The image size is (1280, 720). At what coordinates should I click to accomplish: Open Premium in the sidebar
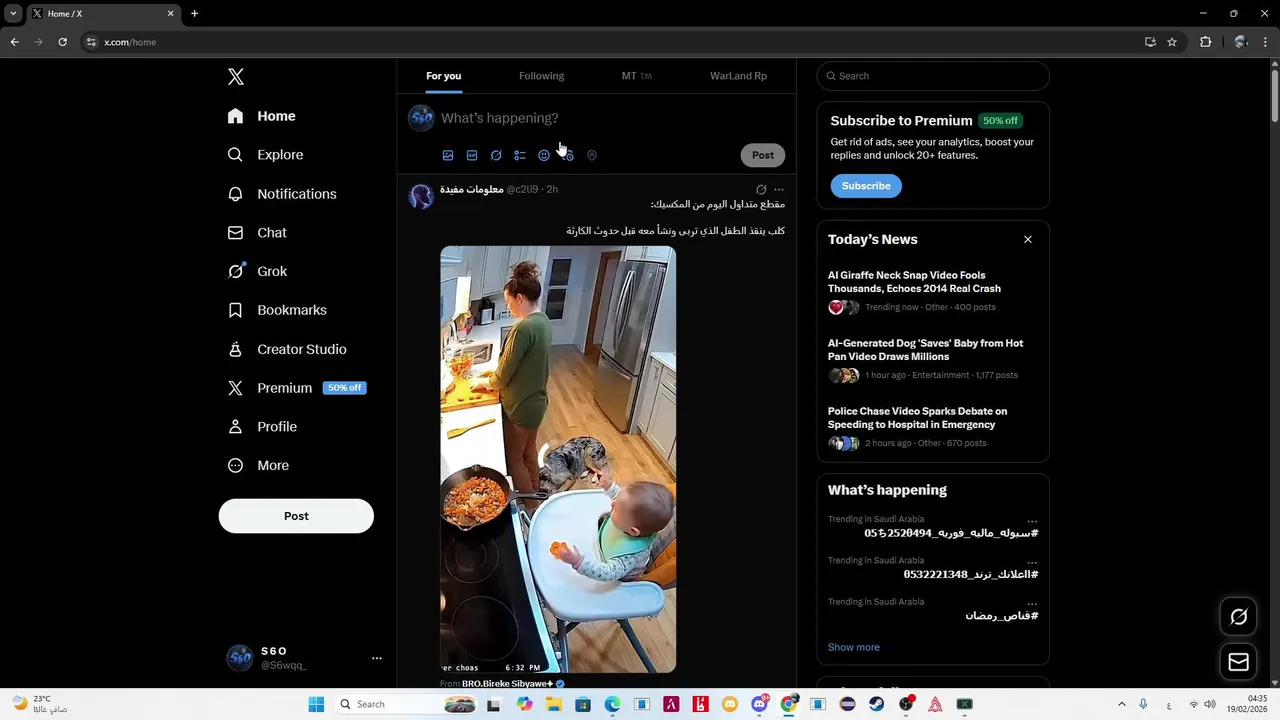pyautogui.click(x=296, y=388)
